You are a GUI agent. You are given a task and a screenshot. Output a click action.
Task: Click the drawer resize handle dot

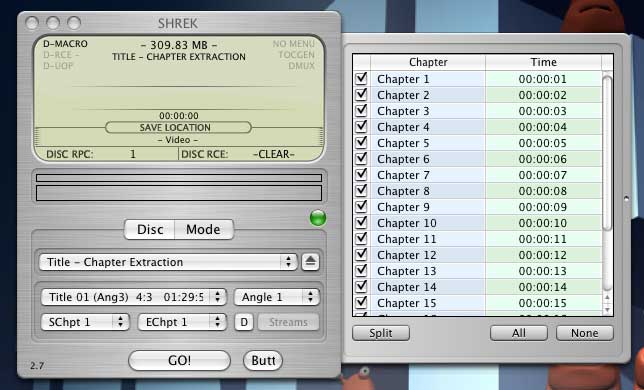coord(626,199)
